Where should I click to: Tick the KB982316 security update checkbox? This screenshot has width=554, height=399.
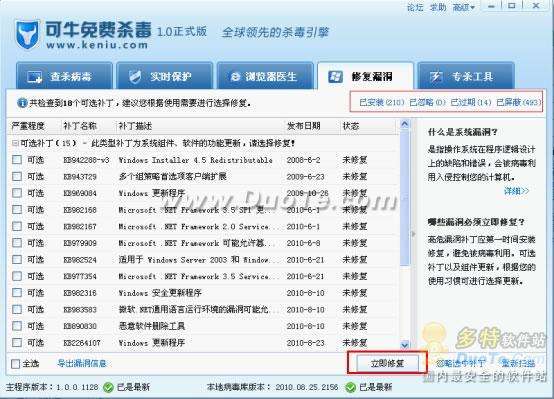(17, 293)
